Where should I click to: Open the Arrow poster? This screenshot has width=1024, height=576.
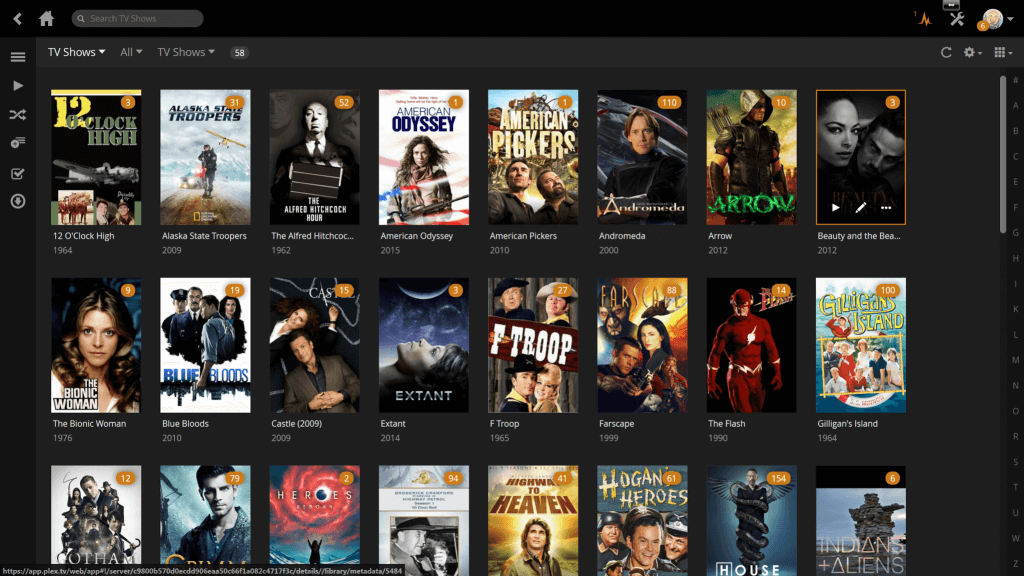click(751, 157)
